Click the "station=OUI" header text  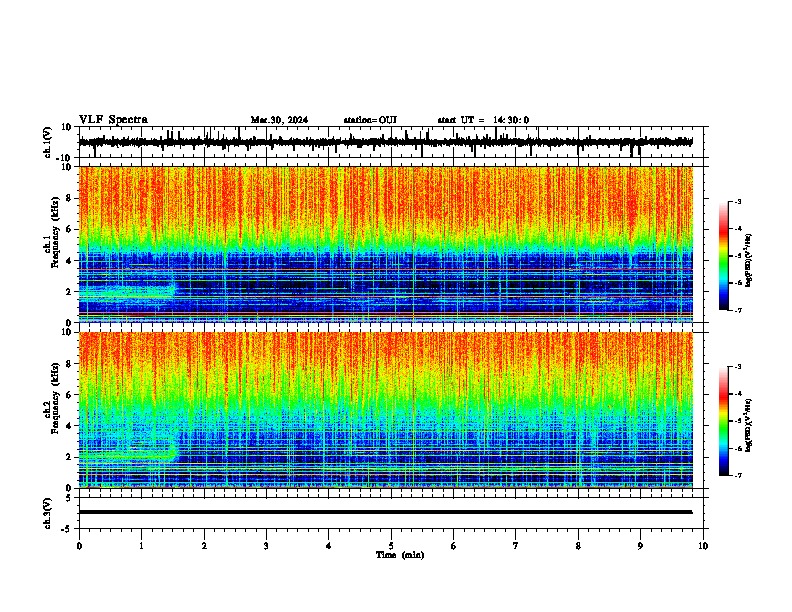(370, 120)
